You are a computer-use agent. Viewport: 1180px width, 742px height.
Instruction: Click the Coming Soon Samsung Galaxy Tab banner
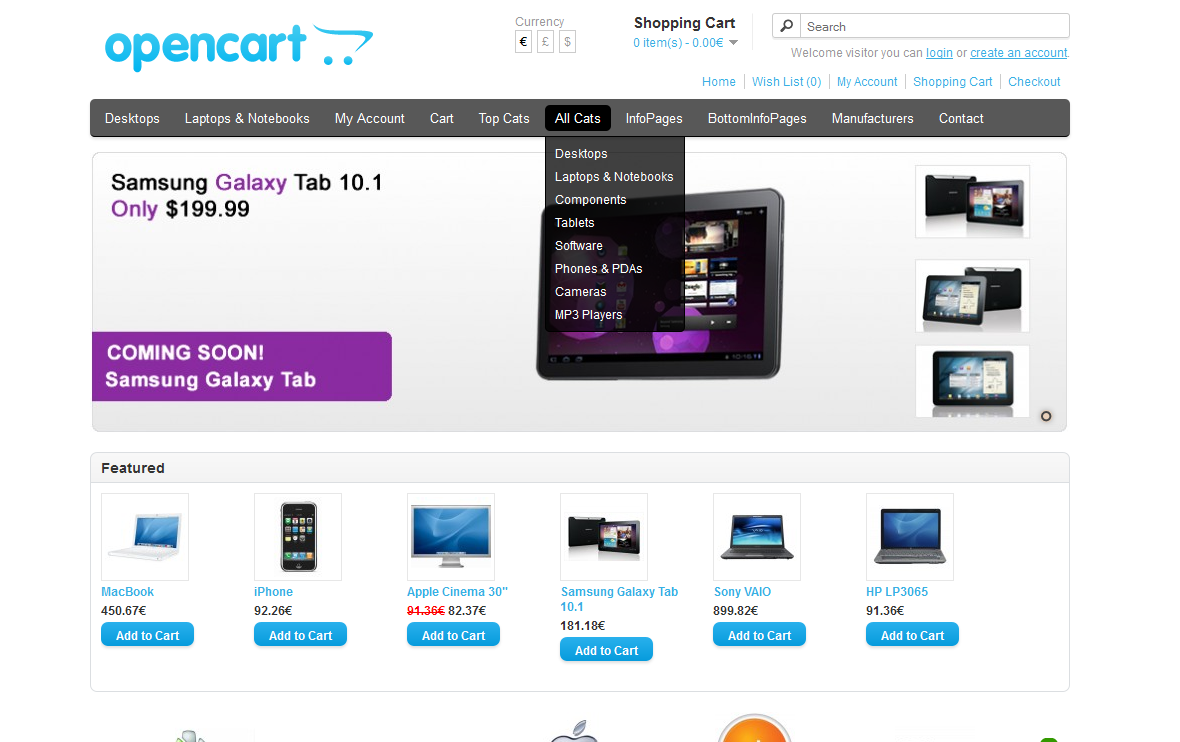point(242,366)
